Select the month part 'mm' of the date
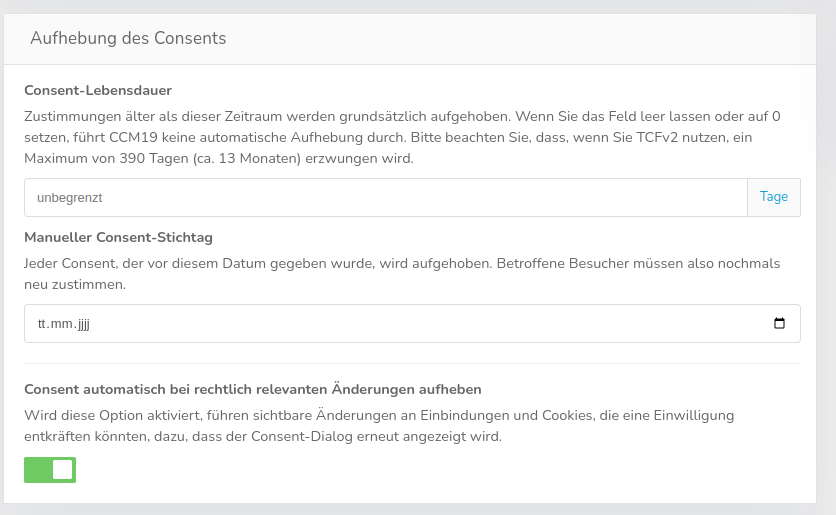Image resolution: width=836 pixels, height=515 pixels. pos(60,324)
